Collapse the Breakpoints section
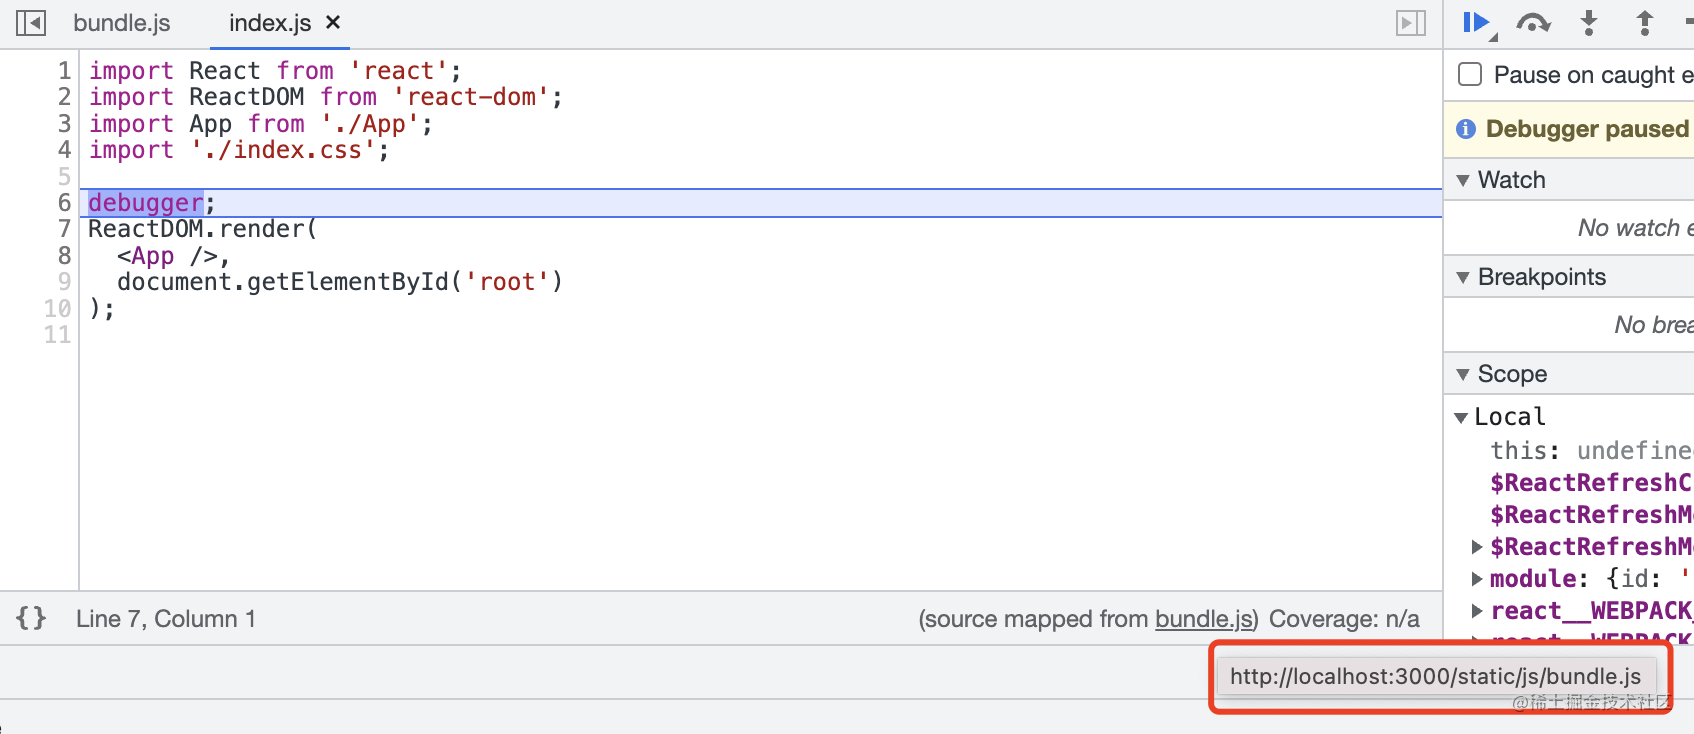This screenshot has width=1694, height=734. click(x=1463, y=277)
